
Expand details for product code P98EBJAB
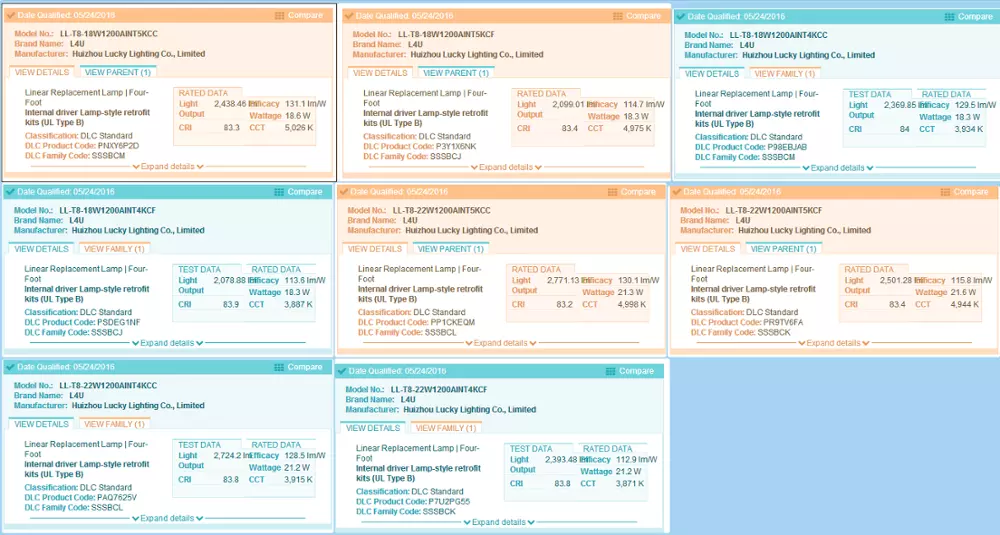tap(837, 168)
